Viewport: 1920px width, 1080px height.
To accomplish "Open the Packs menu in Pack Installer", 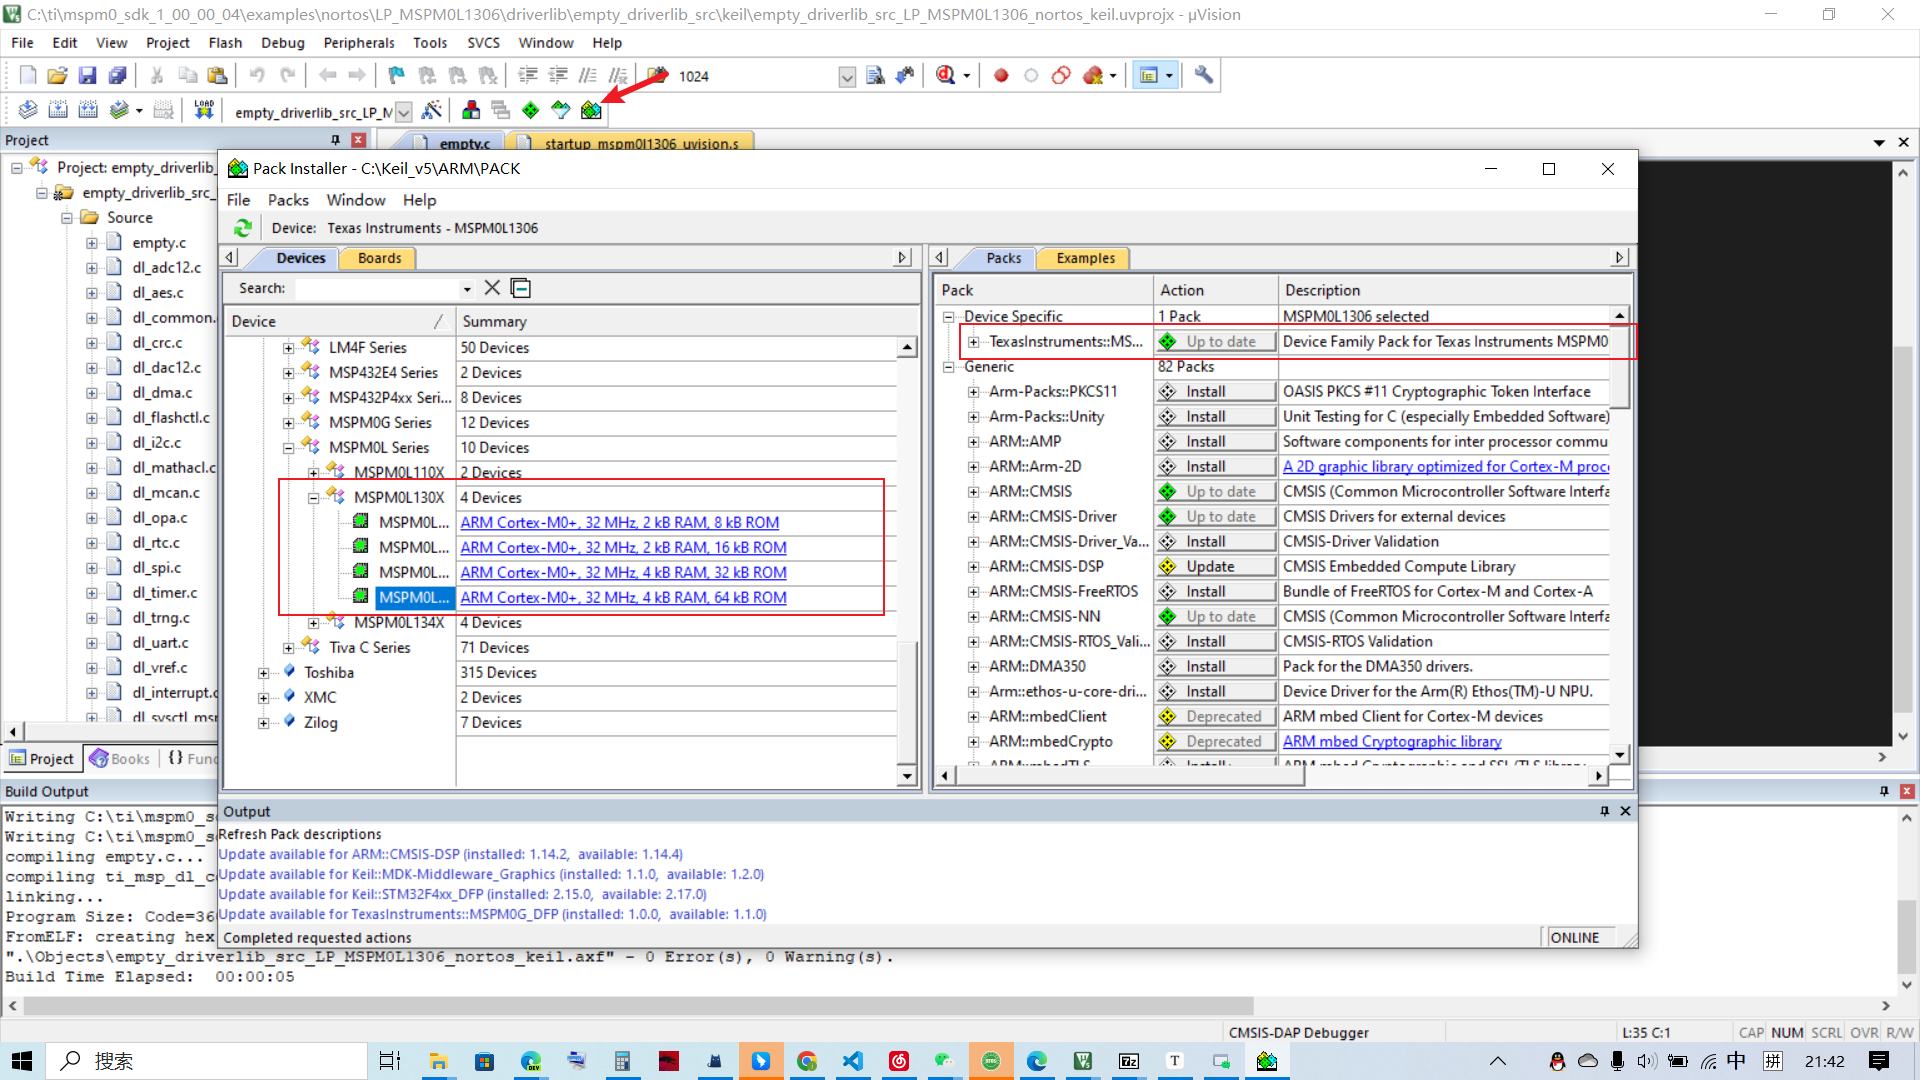I will (x=288, y=200).
